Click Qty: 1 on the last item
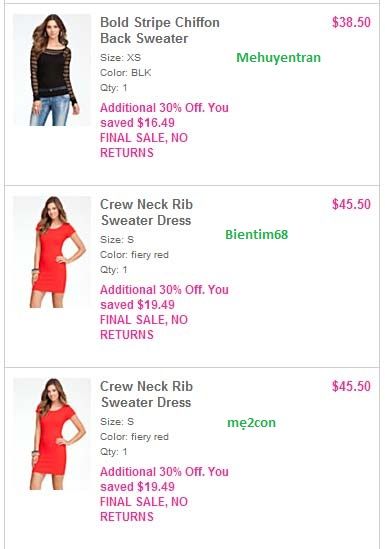385x549 pixels. pyautogui.click(x=114, y=452)
